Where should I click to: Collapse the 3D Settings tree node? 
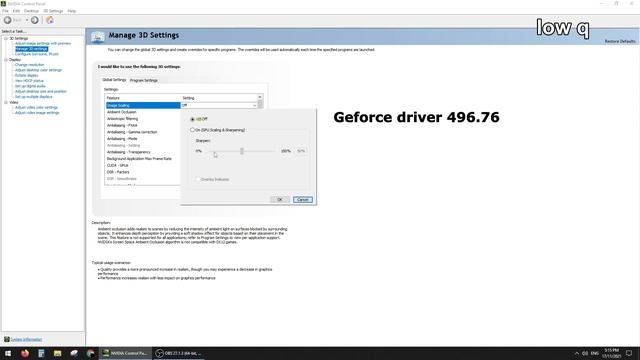pos(6,38)
